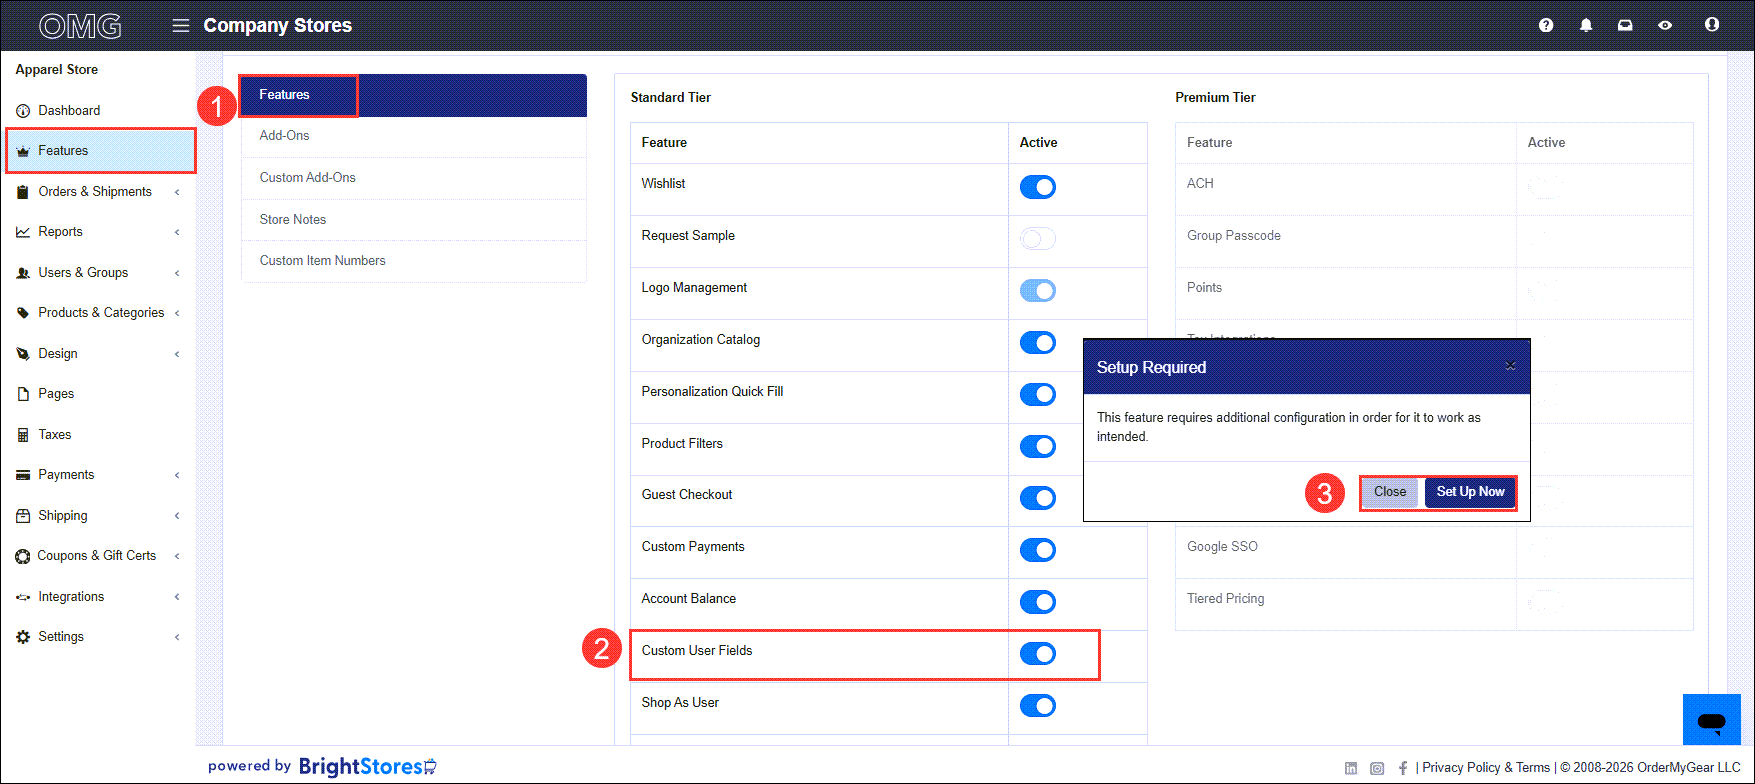This screenshot has width=1755, height=784.
Task: Expand the Settings submenu chevron
Action: click(177, 637)
